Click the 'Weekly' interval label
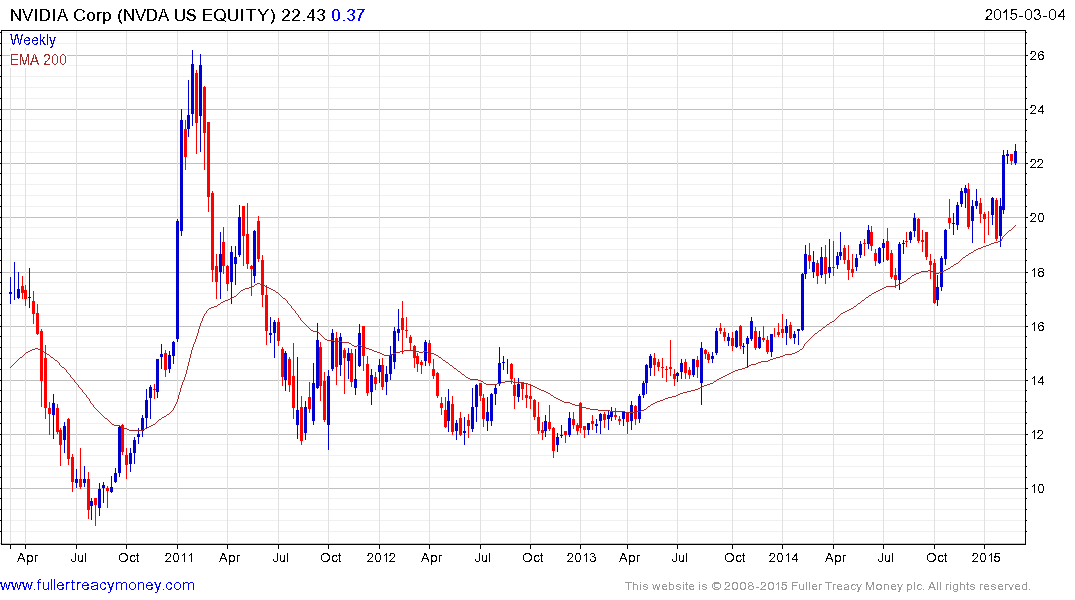1075x600 pixels. click(x=33, y=40)
